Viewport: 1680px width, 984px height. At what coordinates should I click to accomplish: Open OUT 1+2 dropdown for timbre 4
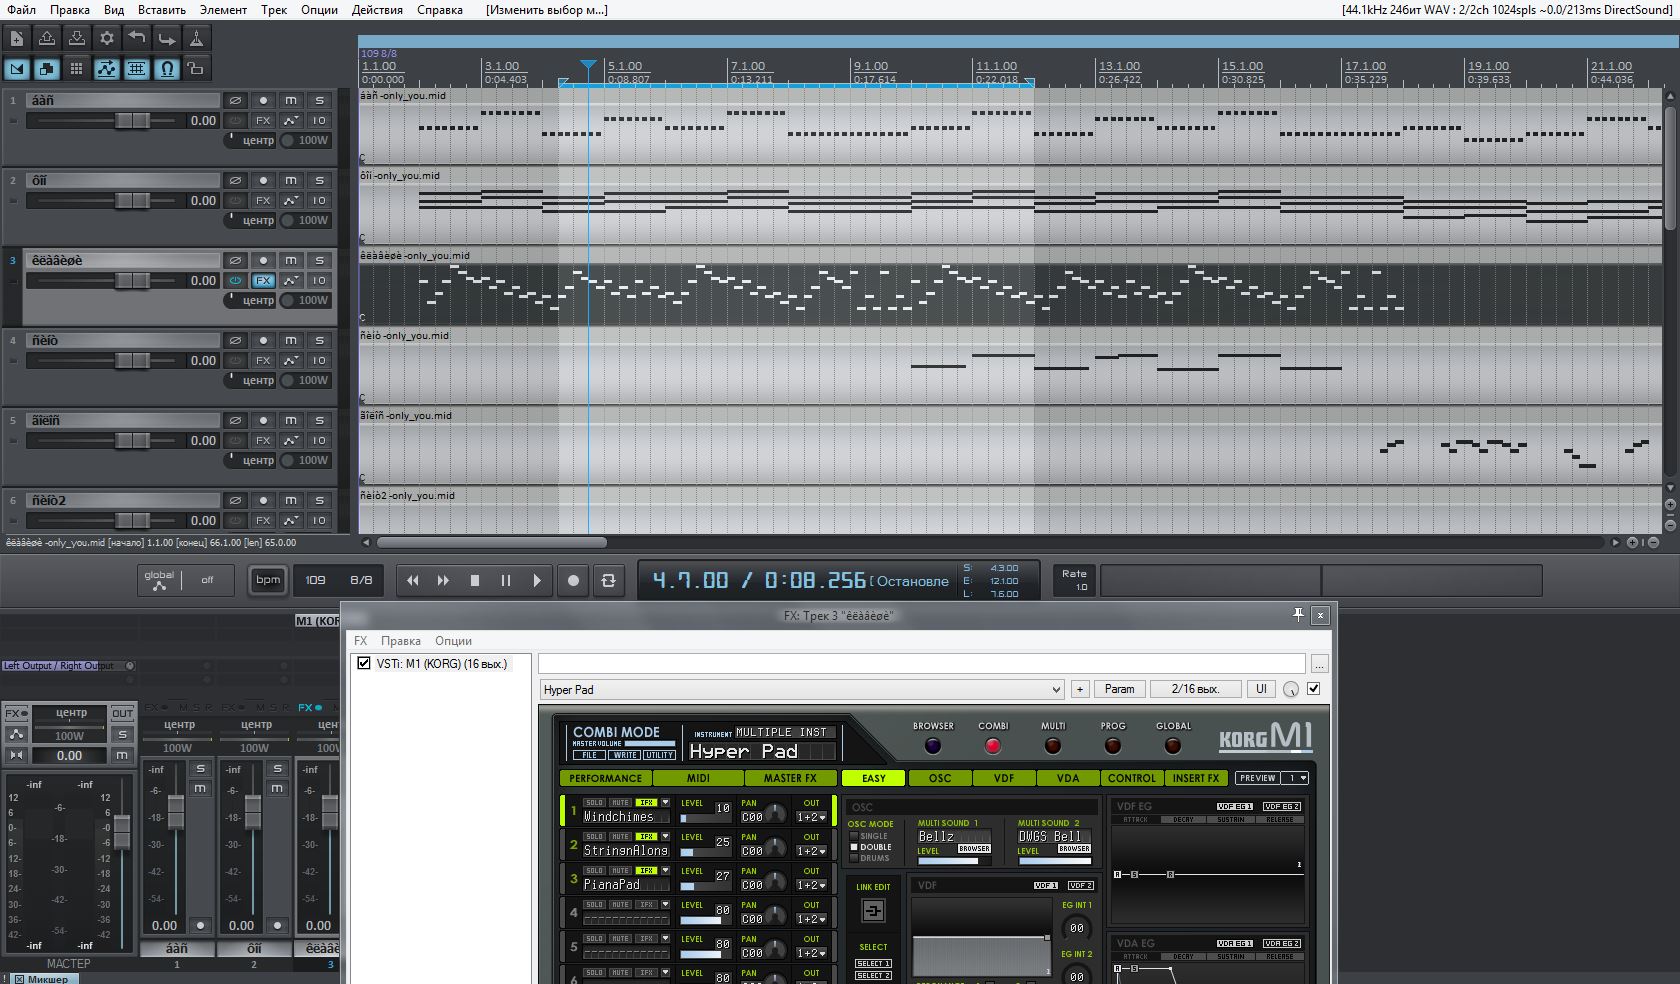[x=811, y=919]
